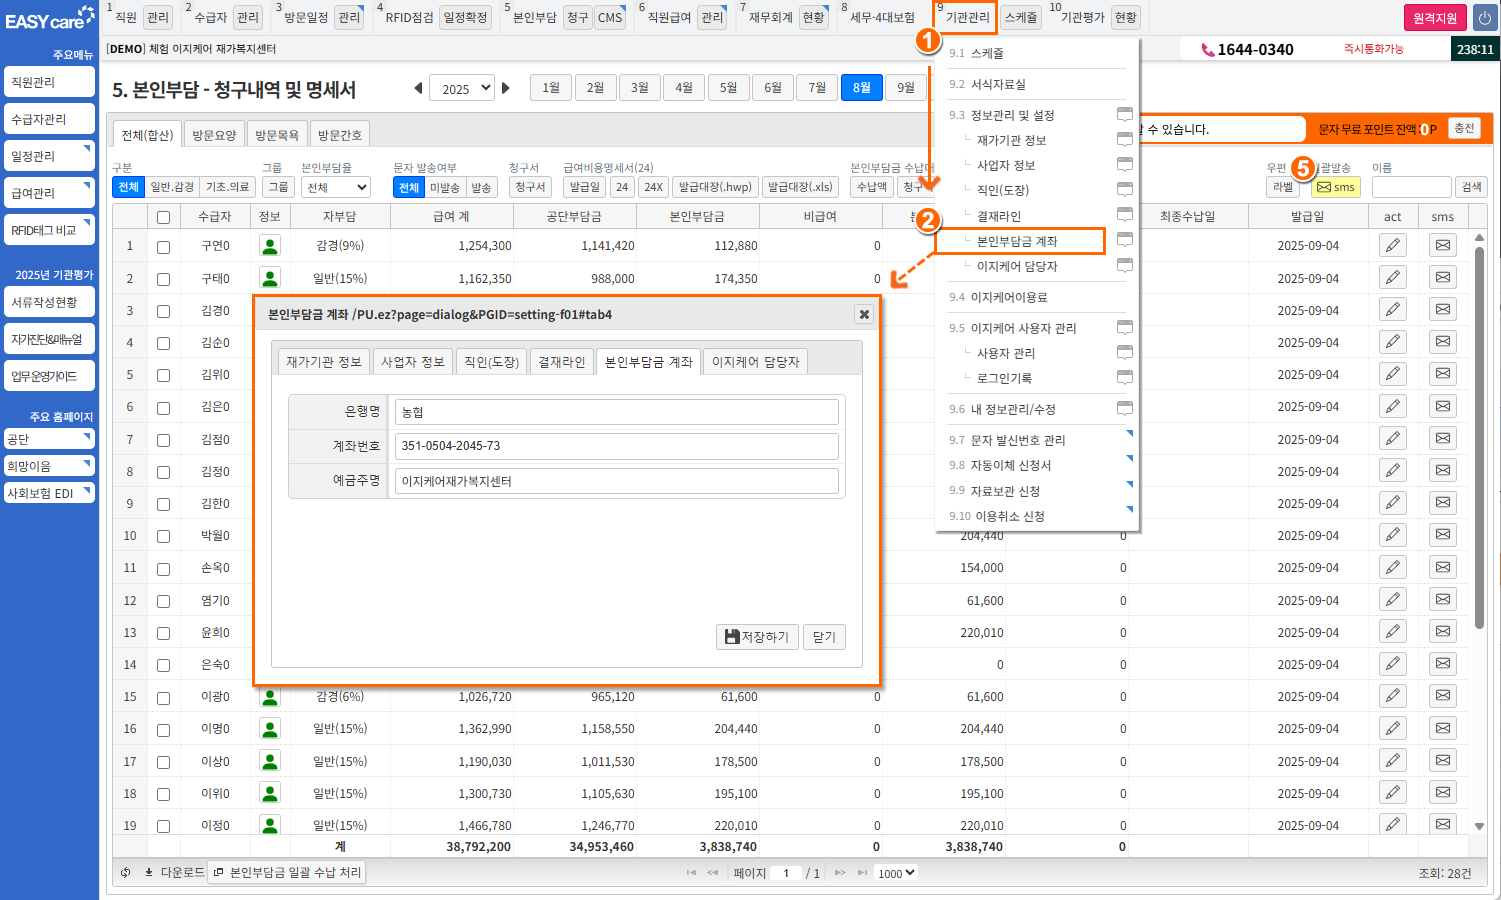This screenshot has width=1501, height=900.
Task: Select 본인부담금 계좌 menu item
Action: (1017, 241)
